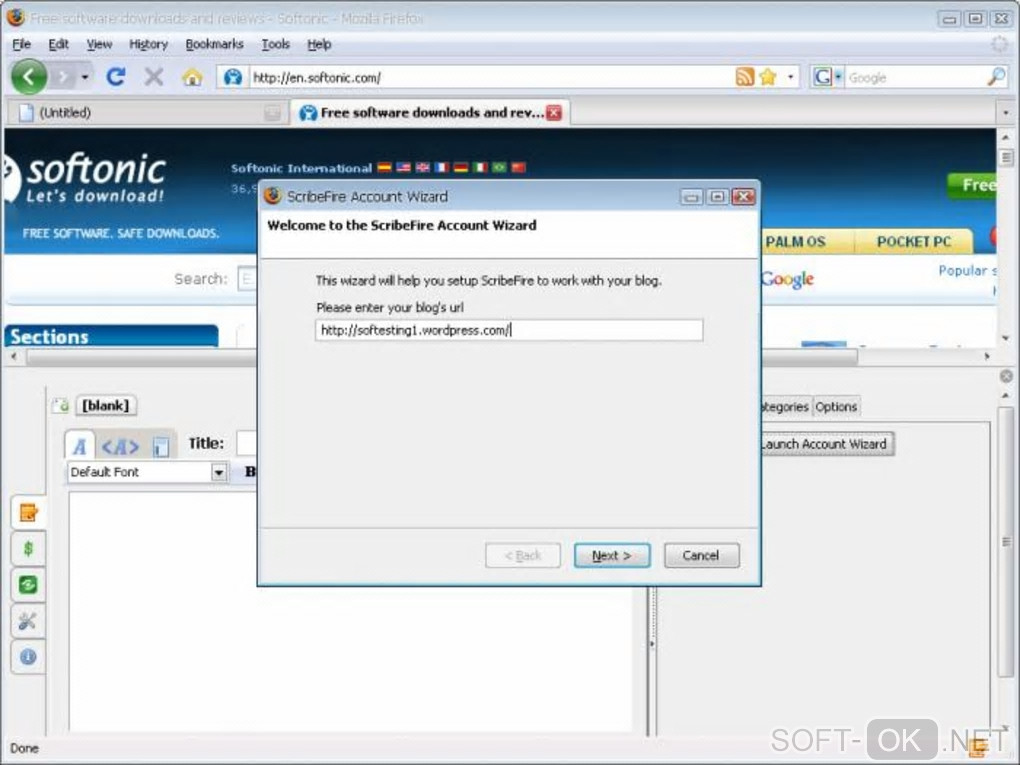Open the Tools menu

[x=275, y=44]
